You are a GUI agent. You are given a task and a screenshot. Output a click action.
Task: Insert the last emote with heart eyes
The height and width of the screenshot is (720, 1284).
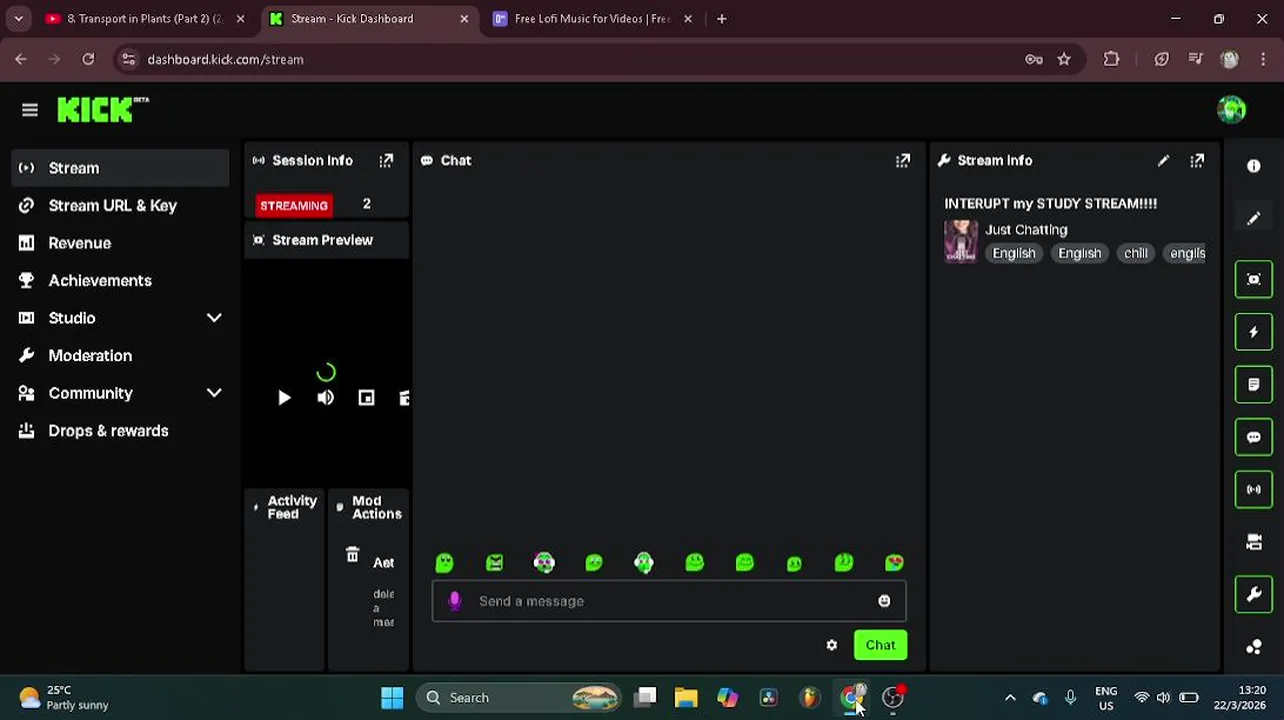click(x=894, y=563)
